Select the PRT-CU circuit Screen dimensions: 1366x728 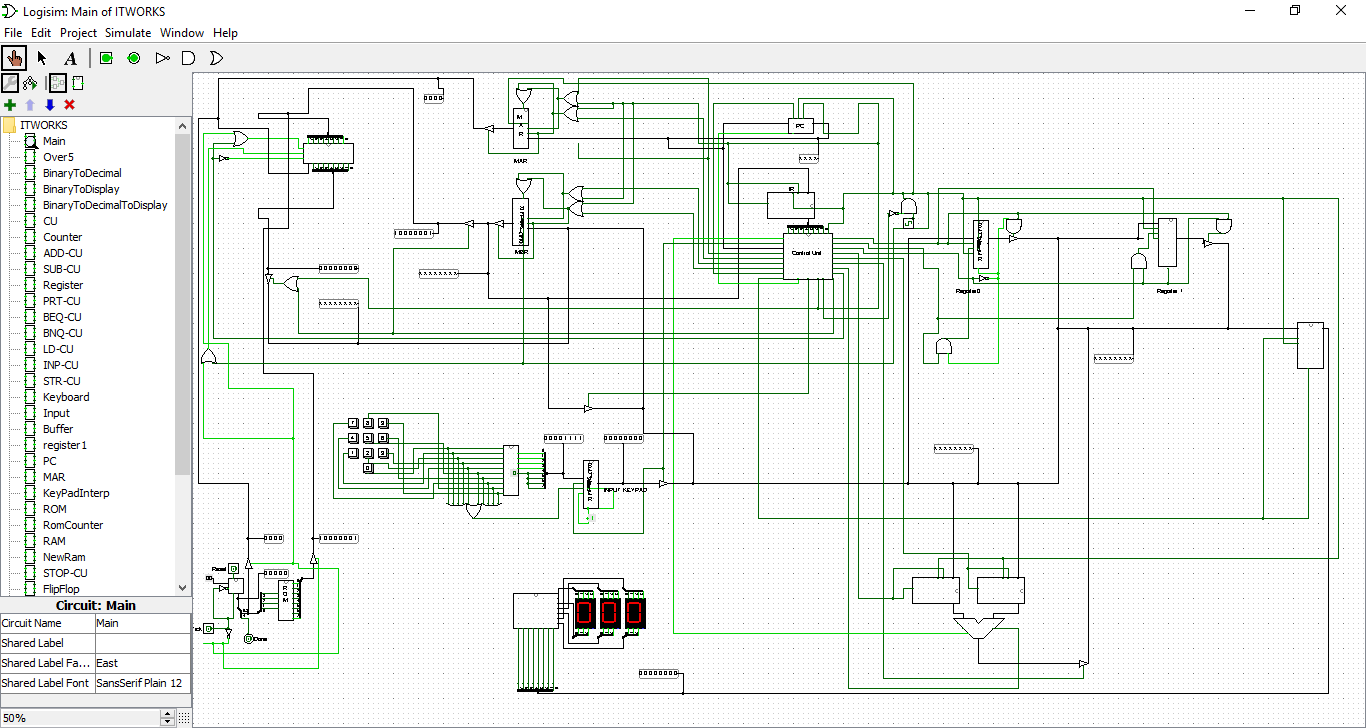[x=62, y=301]
